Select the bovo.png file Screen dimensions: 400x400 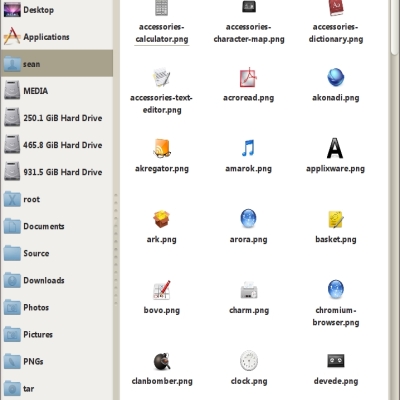(162, 297)
